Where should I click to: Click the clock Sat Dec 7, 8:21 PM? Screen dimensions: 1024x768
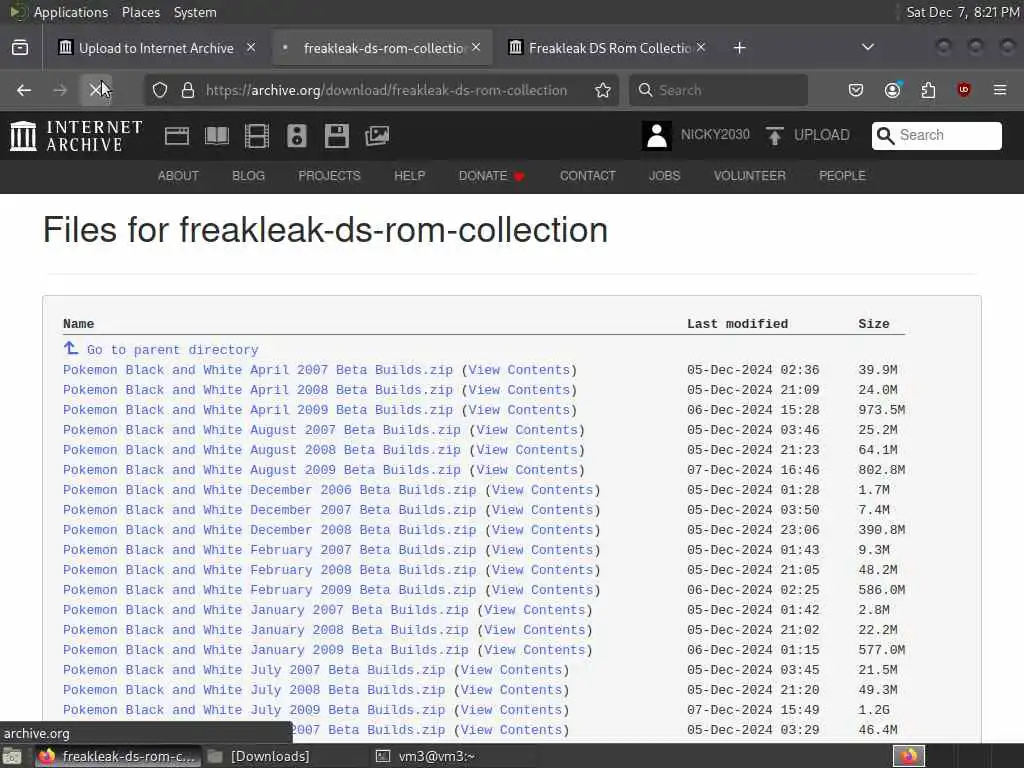[x=962, y=12]
